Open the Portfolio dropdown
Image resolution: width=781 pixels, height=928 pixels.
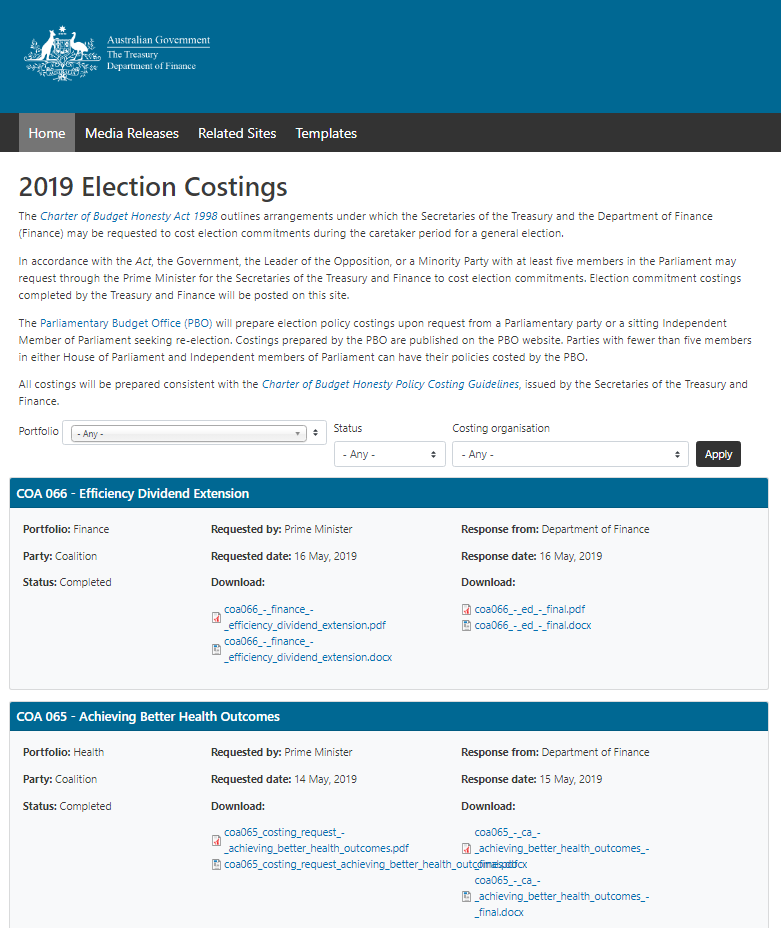194,433
